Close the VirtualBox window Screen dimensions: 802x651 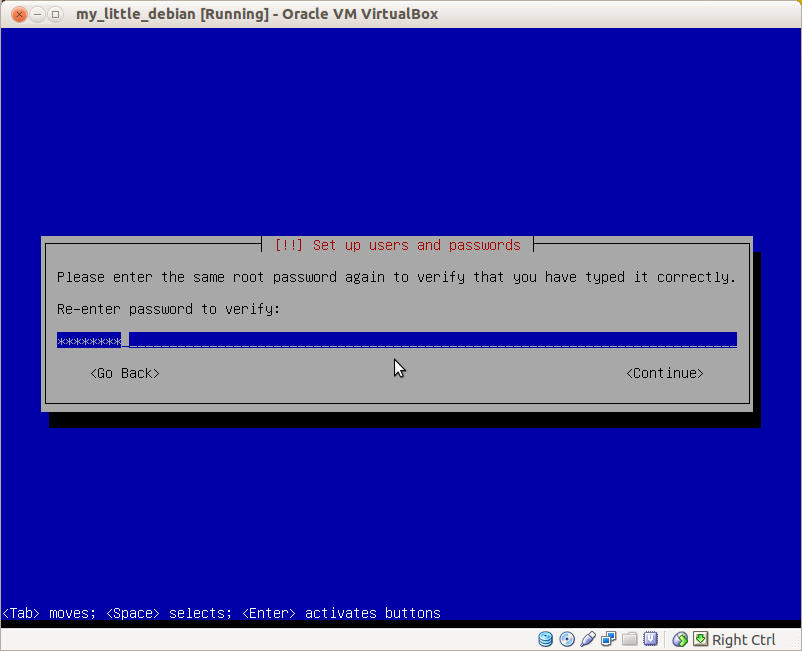19,14
